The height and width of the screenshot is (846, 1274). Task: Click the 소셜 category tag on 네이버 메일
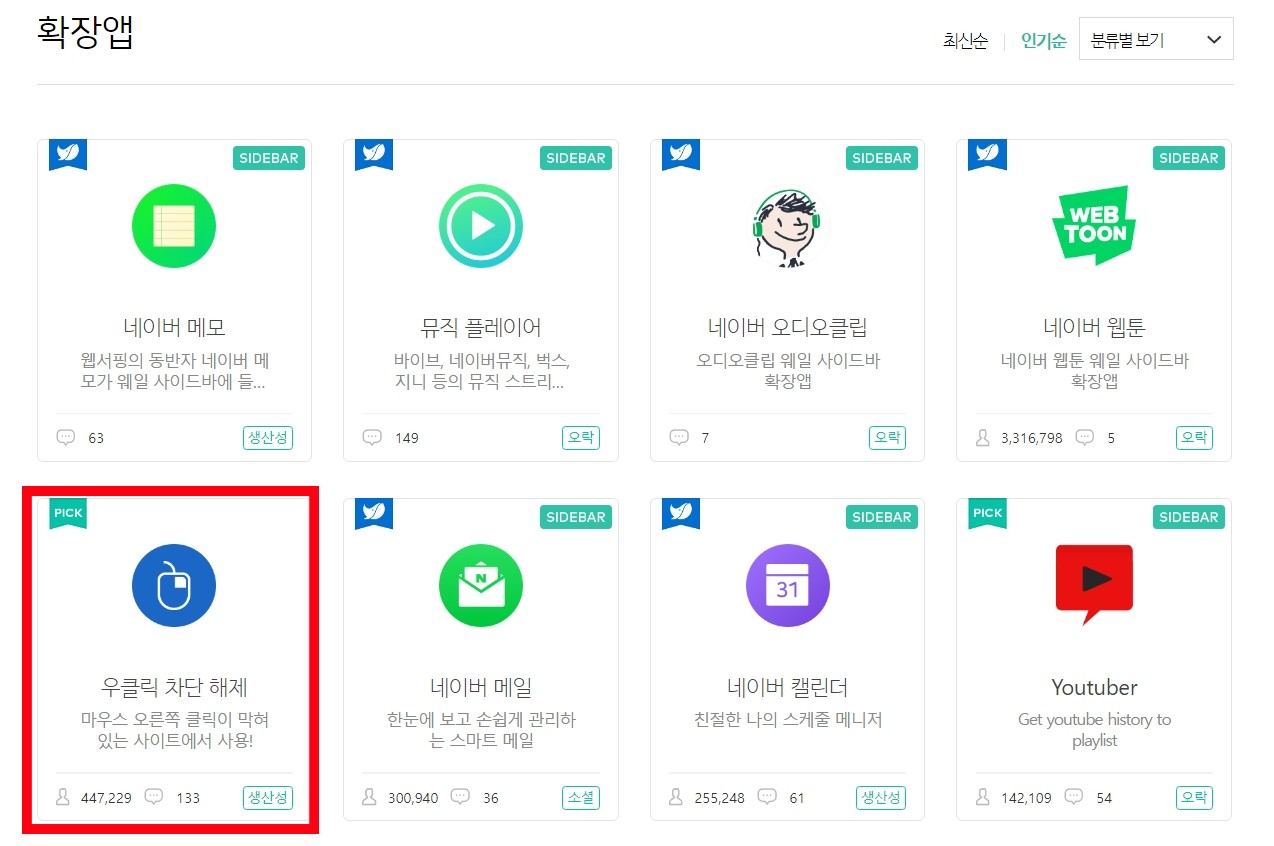click(x=581, y=798)
